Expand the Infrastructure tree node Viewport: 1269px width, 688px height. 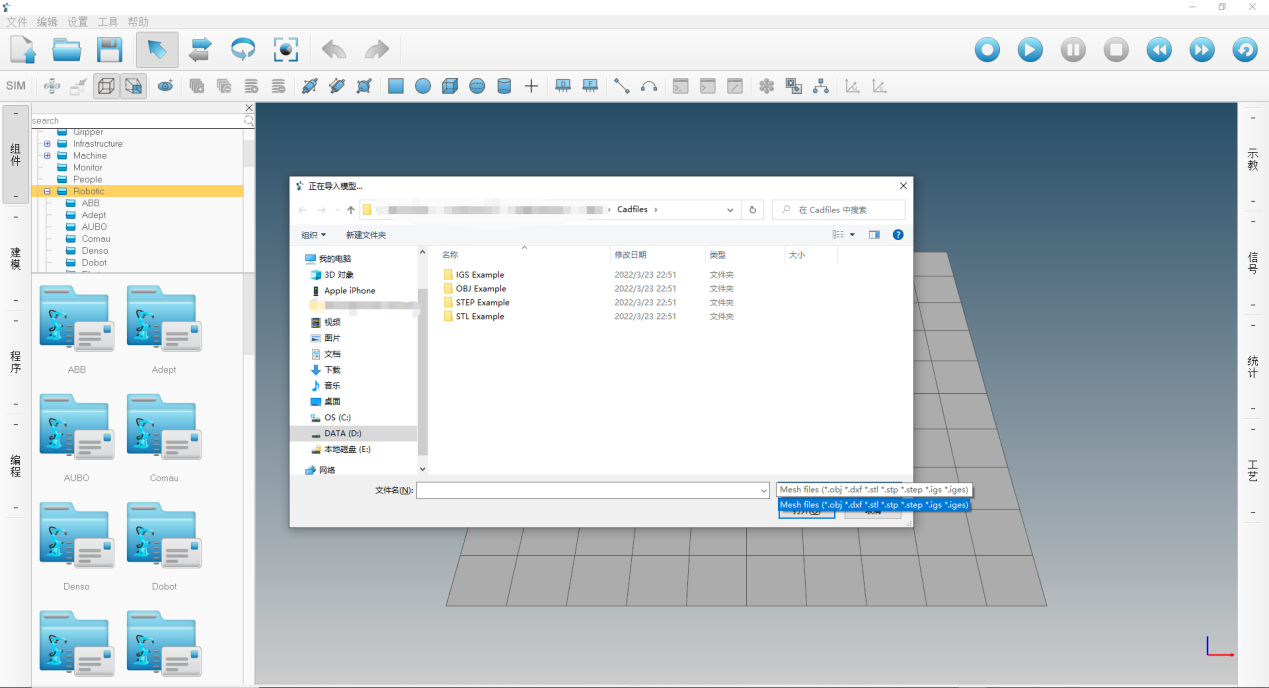(47, 144)
